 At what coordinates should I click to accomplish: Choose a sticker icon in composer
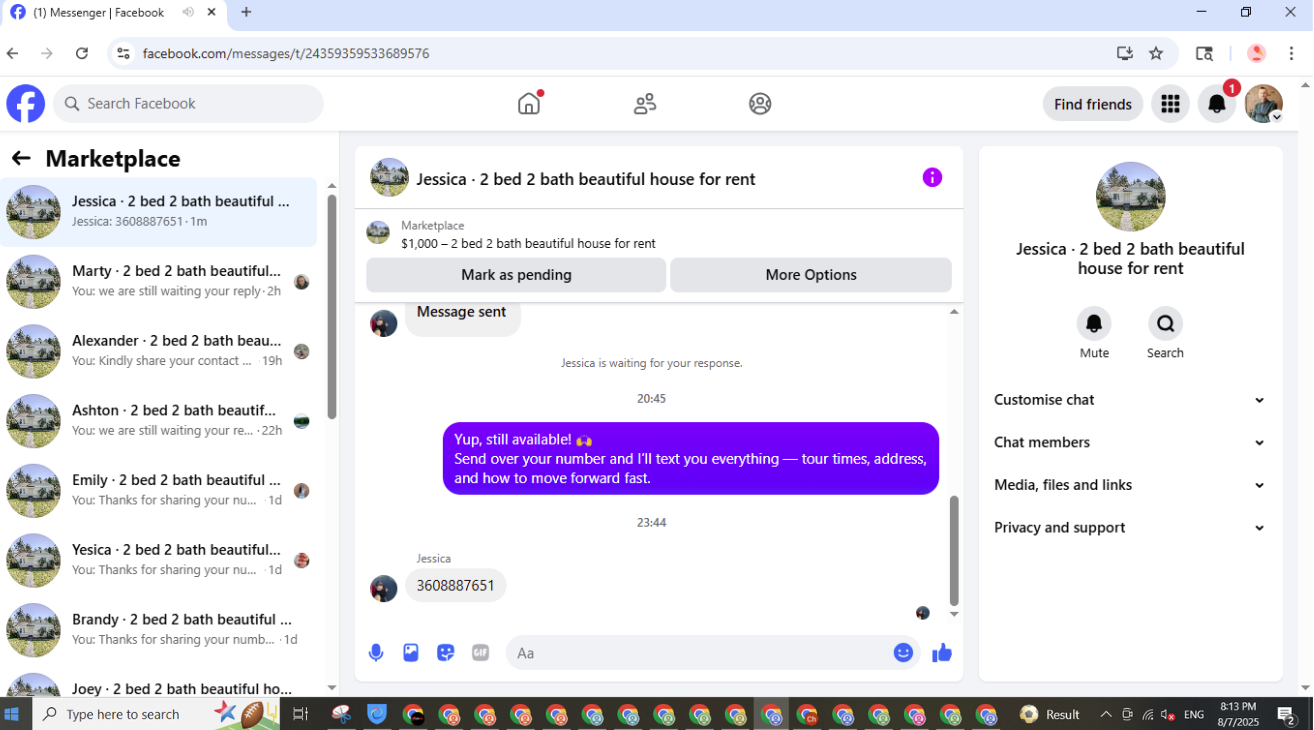pos(446,653)
